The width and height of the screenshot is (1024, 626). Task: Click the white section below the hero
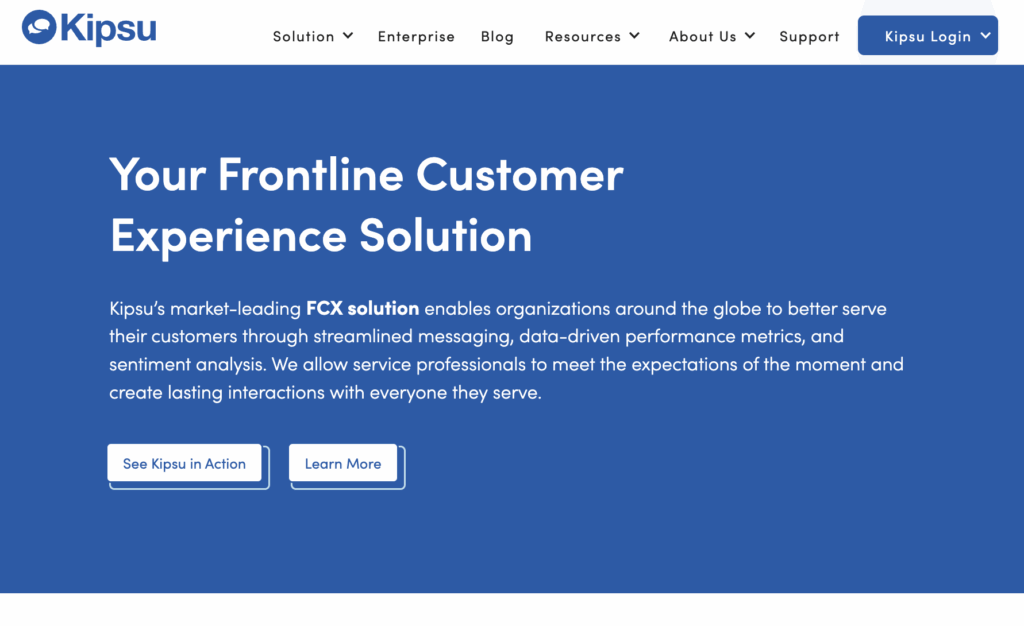pyautogui.click(x=512, y=610)
